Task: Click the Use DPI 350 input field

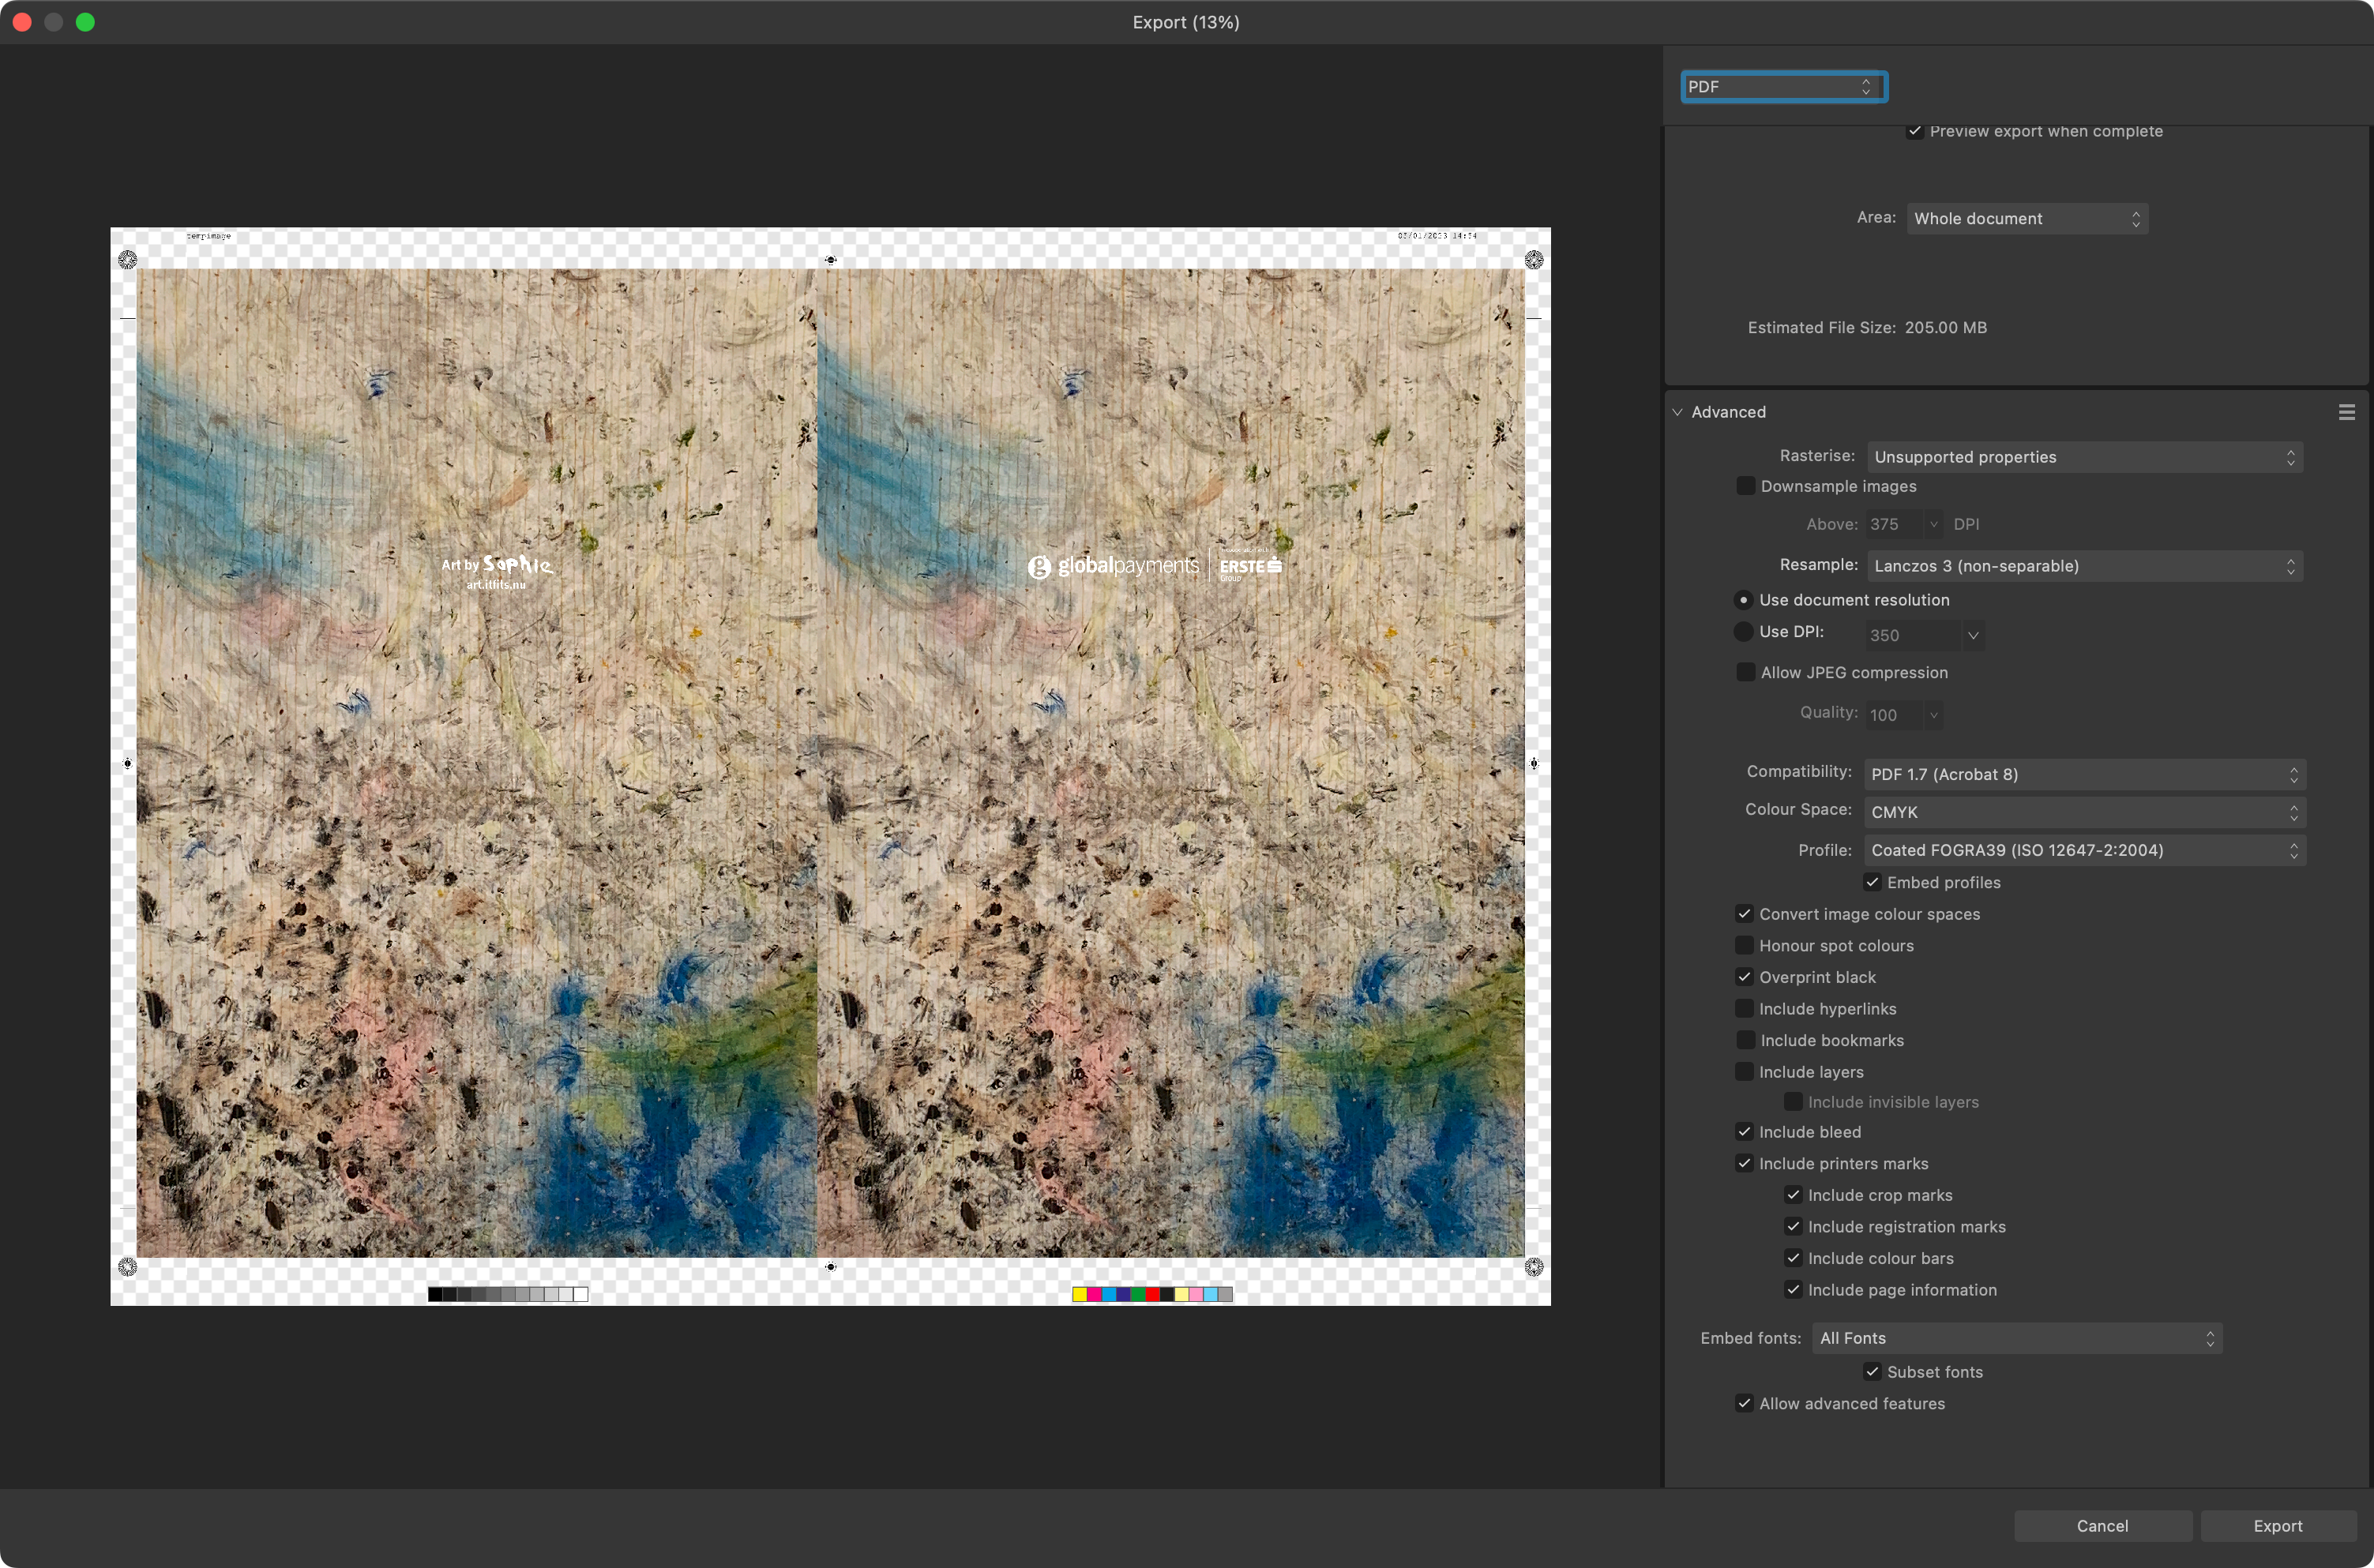Action: click(1913, 635)
